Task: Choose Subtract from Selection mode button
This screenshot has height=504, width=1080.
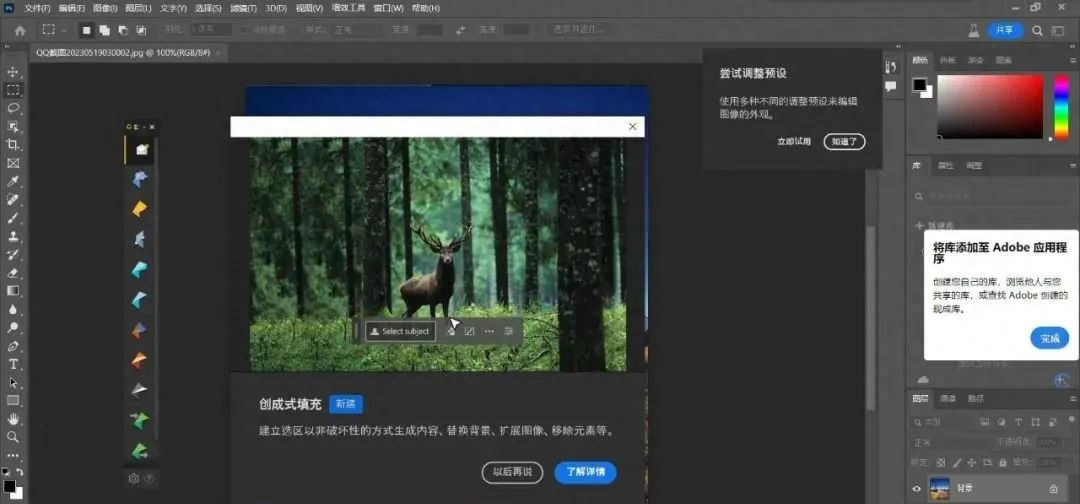Action: coord(123,30)
